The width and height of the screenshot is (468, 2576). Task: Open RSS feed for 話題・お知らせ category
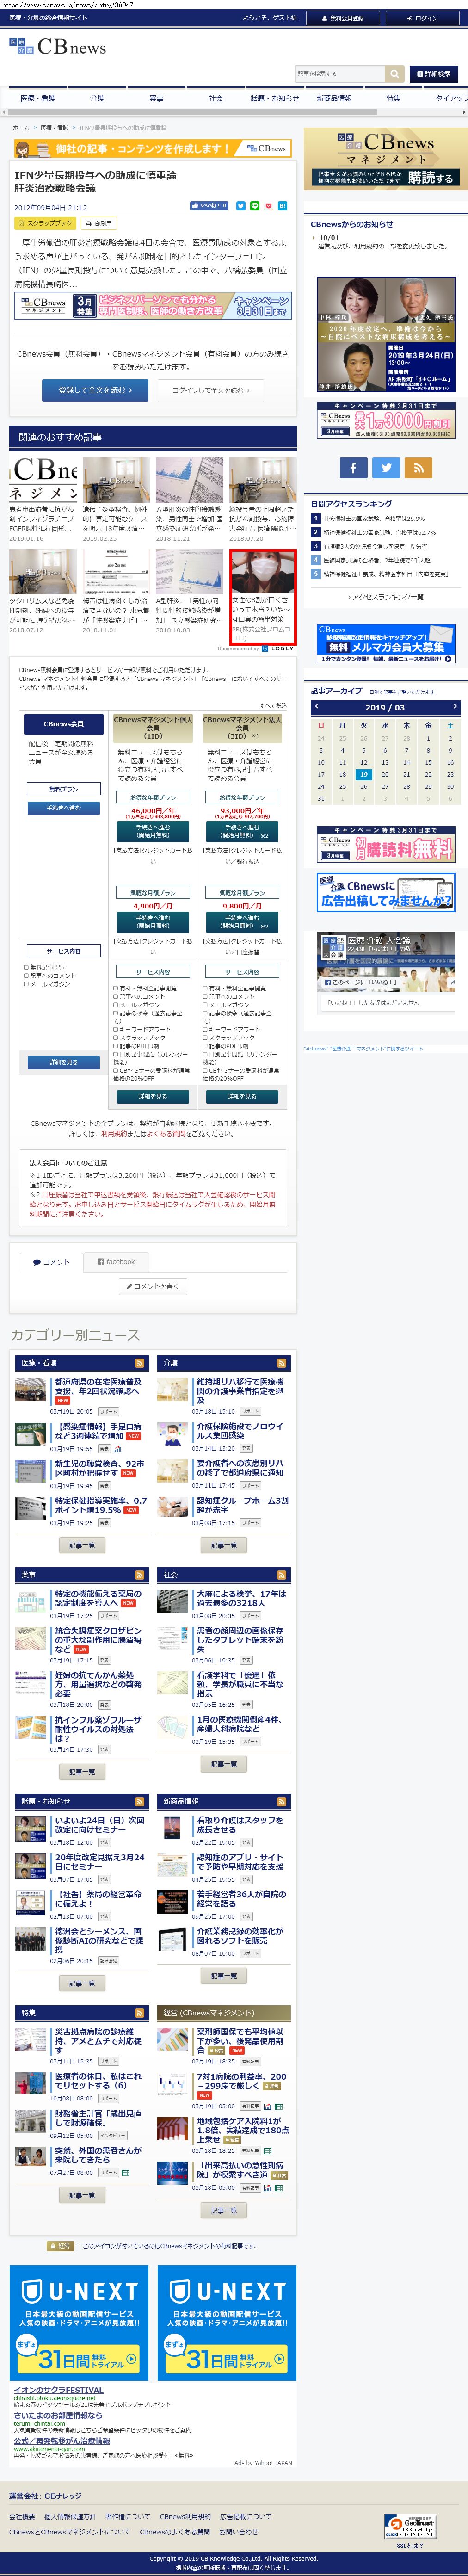tap(139, 1801)
